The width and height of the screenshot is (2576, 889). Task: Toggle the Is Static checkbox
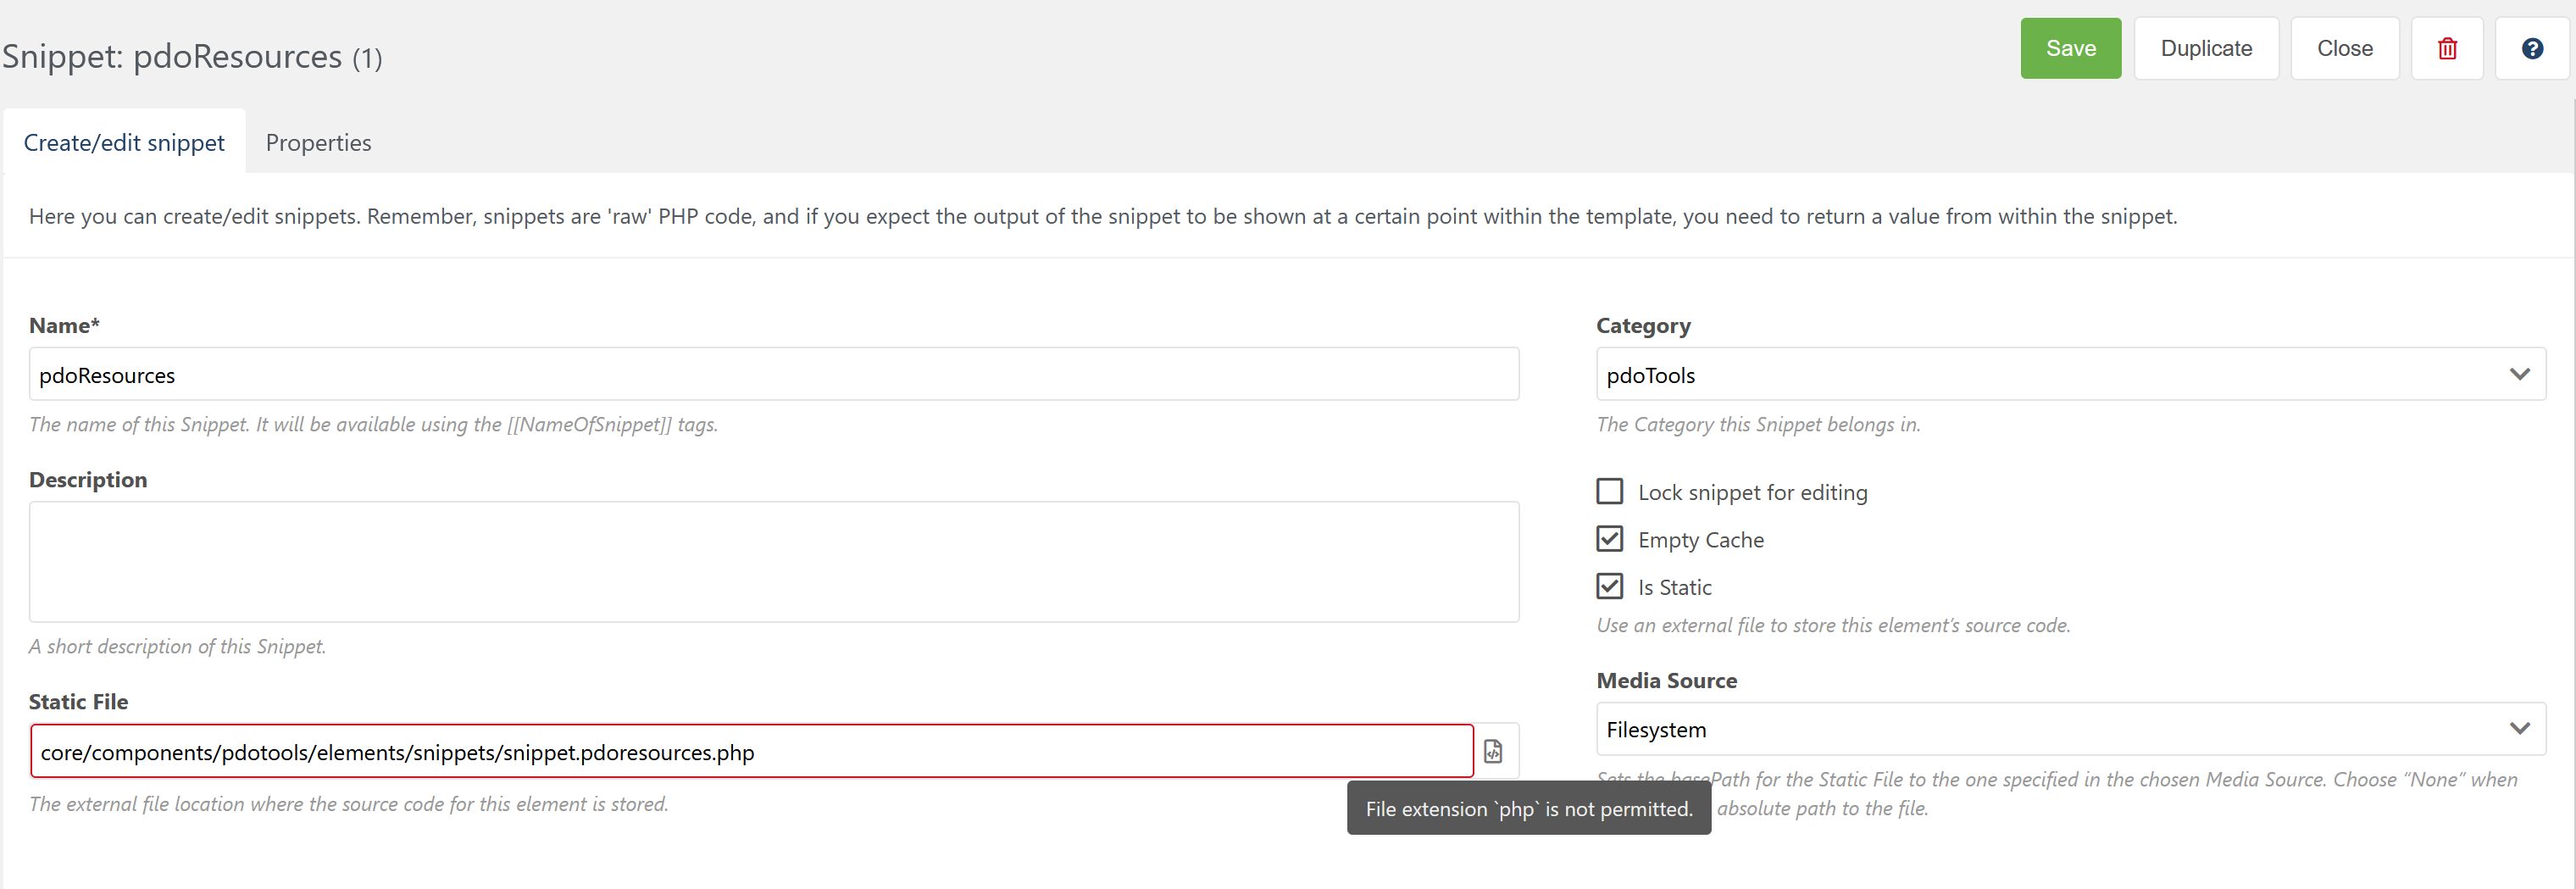(x=1609, y=586)
